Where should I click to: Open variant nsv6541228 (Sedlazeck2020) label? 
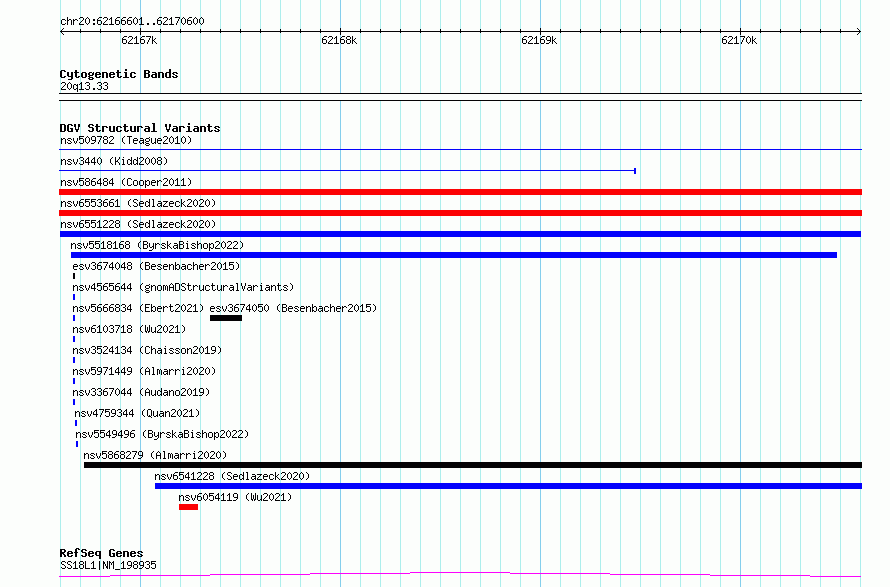[232, 476]
